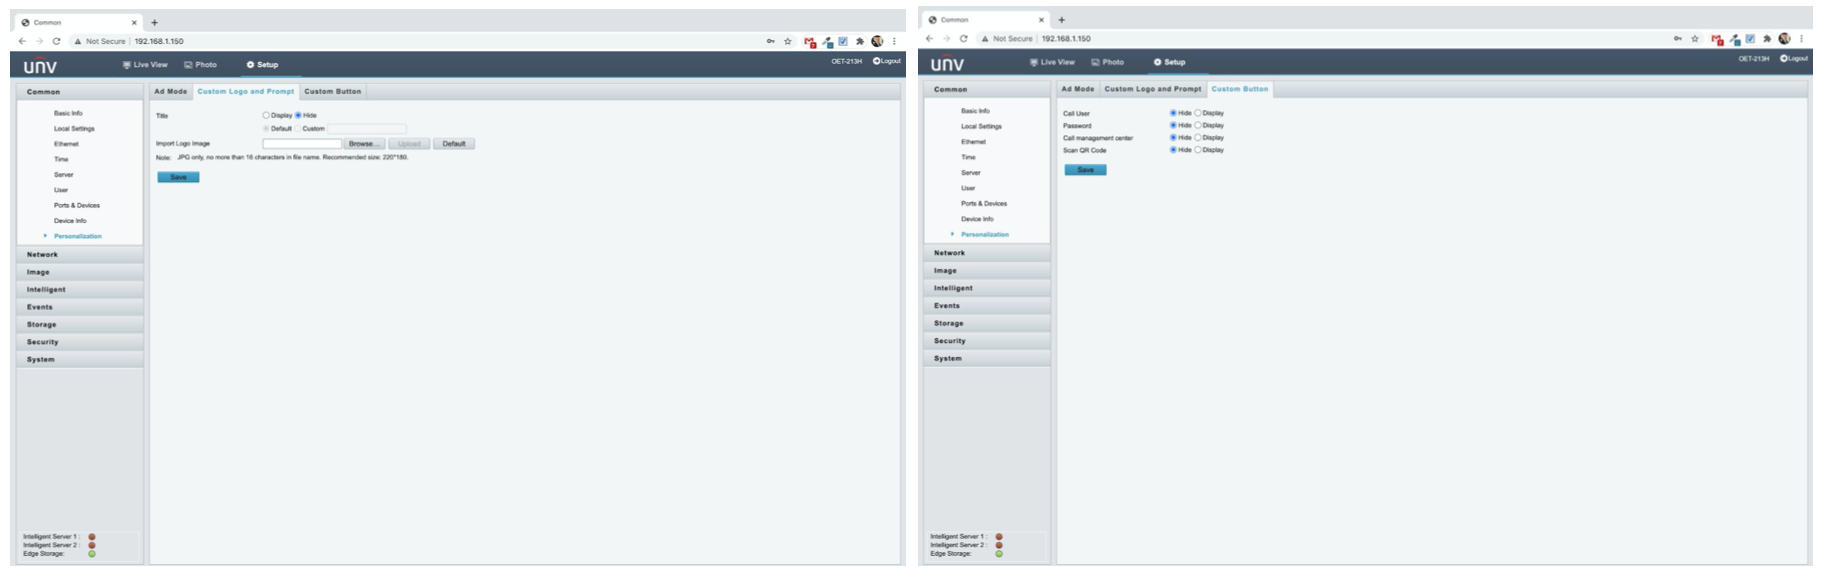Open a new tab in the right browser window
The height and width of the screenshot is (578, 1824).
click(x=1061, y=19)
